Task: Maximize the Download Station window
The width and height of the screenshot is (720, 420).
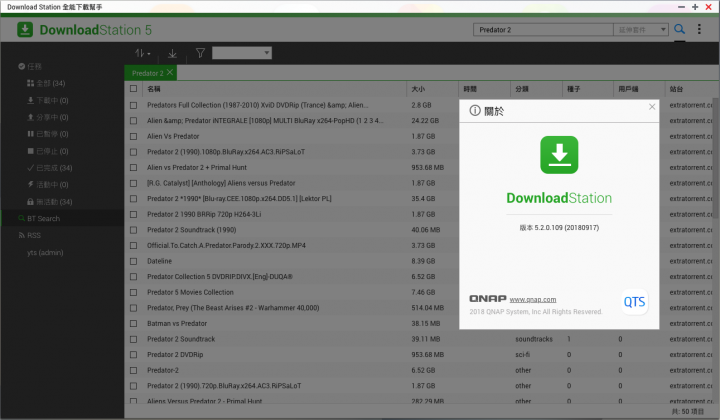Action: pyautogui.click(x=695, y=7)
